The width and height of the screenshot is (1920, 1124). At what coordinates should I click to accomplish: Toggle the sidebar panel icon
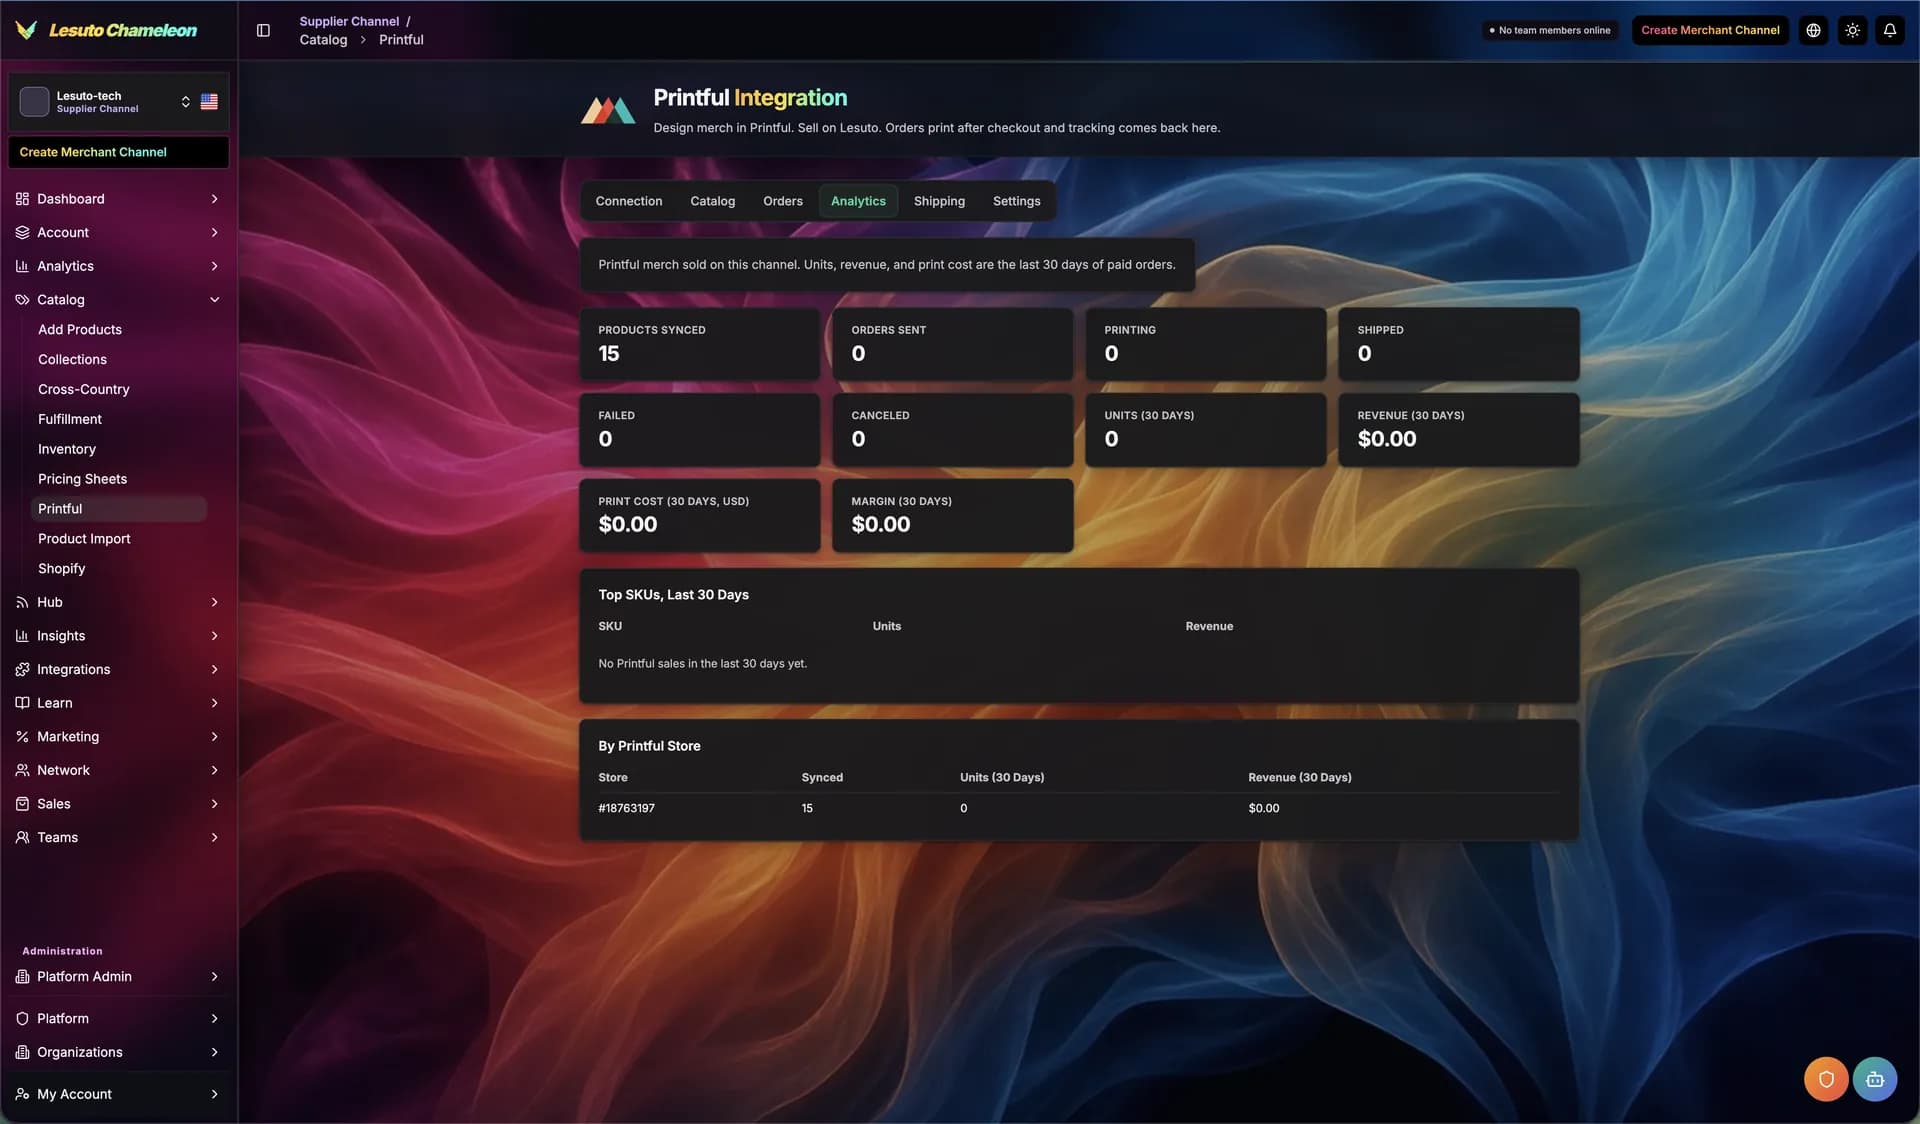tap(263, 30)
